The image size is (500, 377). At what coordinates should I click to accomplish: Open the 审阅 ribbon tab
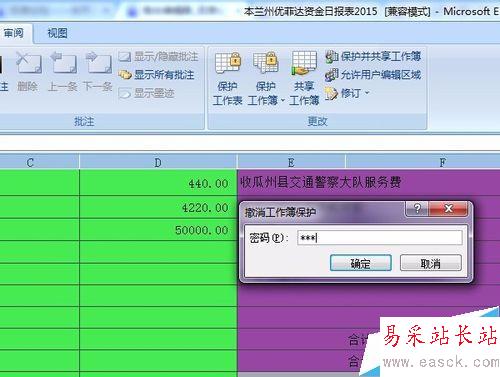point(15,33)
